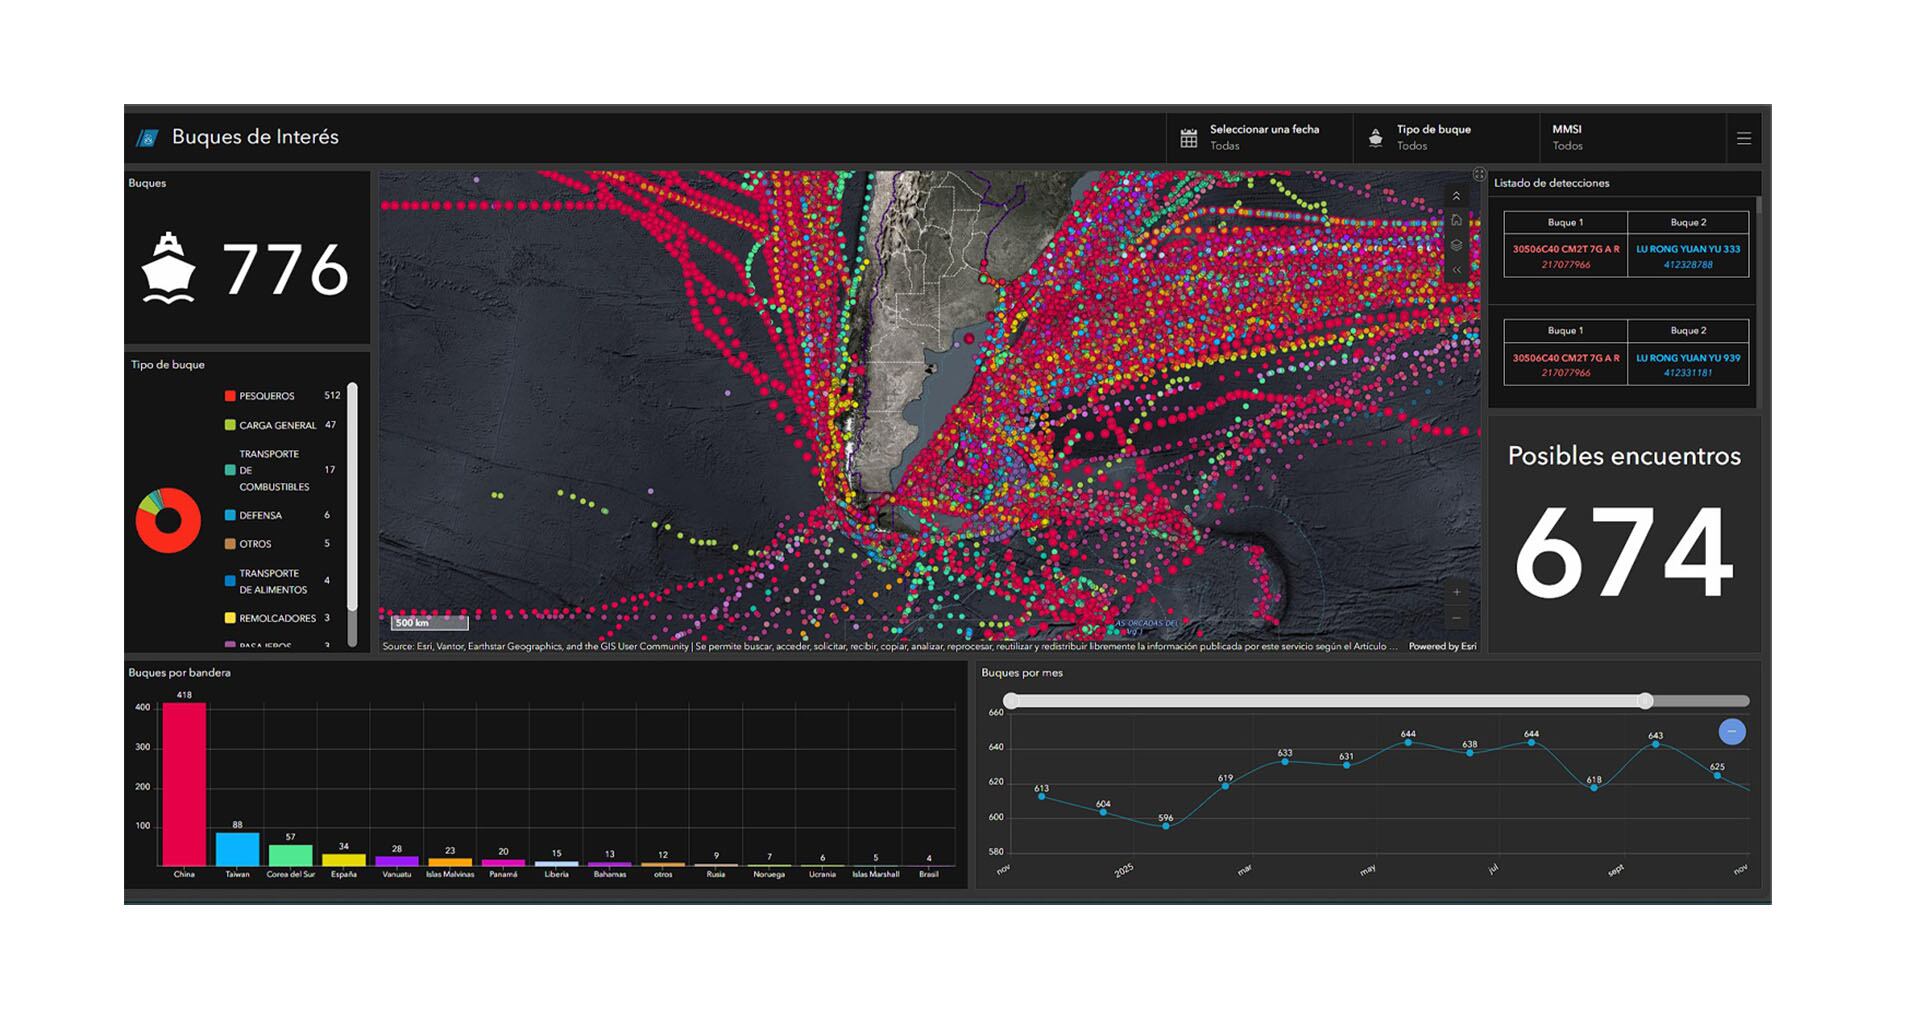Collapse map toolbar with double-up chevron
This screenshot has width=1920, height=1009.
coord(1456,197)
